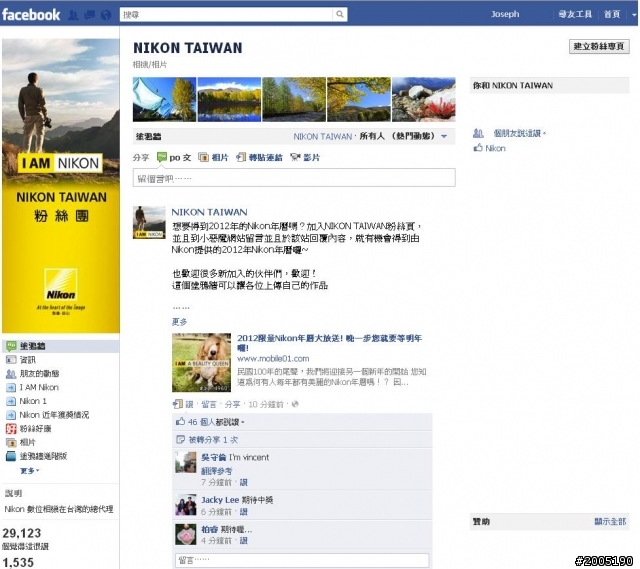Screen dimensions: 640x569
Task: Click the 塗鴉牆進階版 icon in sidebar
Action: [11, 456]
